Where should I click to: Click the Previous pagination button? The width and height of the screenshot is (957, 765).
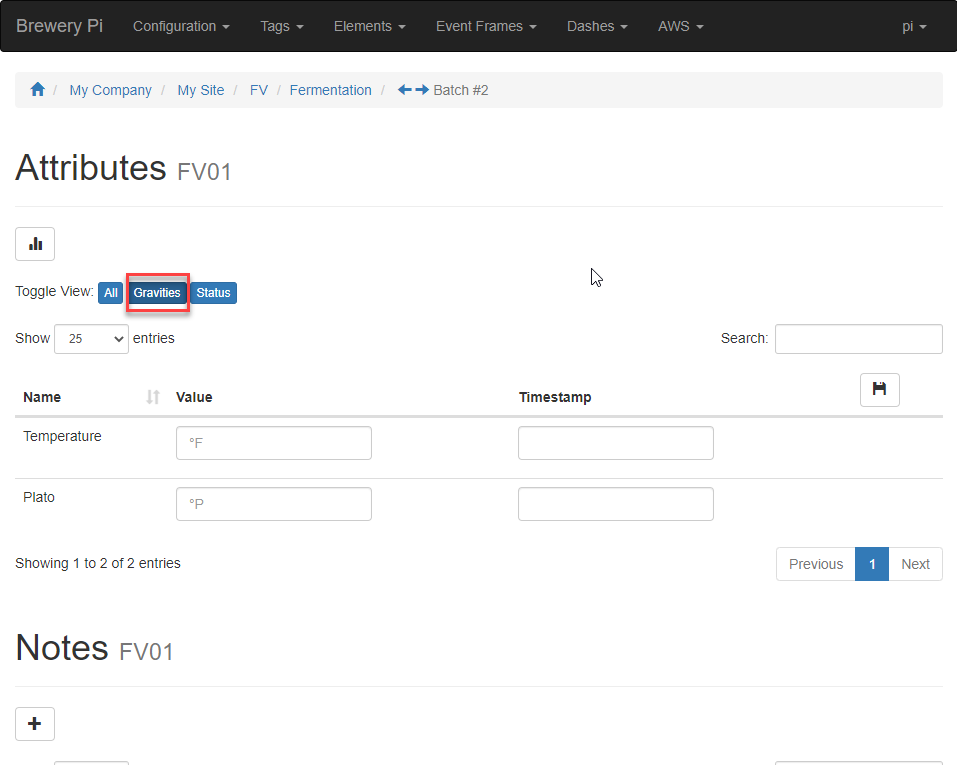(x=816, y=564)
